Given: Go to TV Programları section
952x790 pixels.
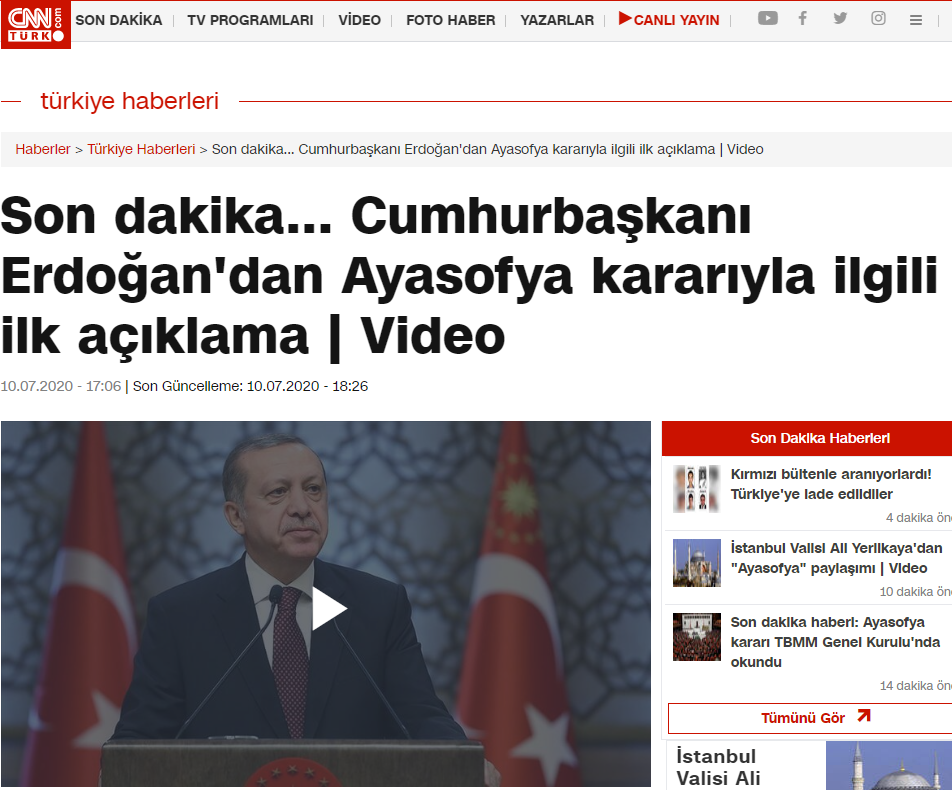Looking at the screenshot, I should (250, 20).
